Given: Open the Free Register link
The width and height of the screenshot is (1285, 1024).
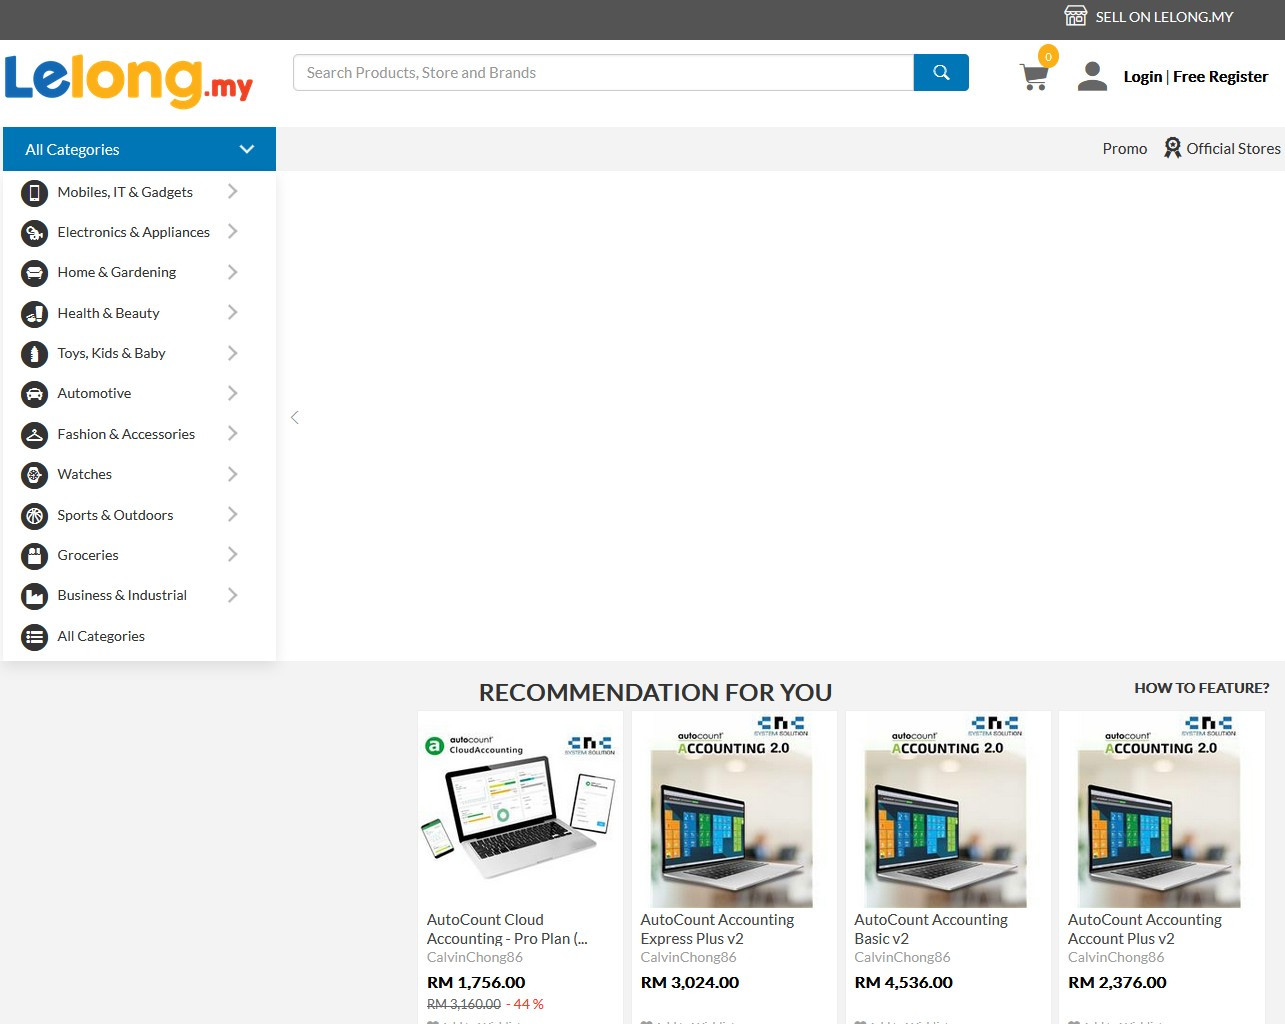Looking at the screenshot, I should [1220, 77].
